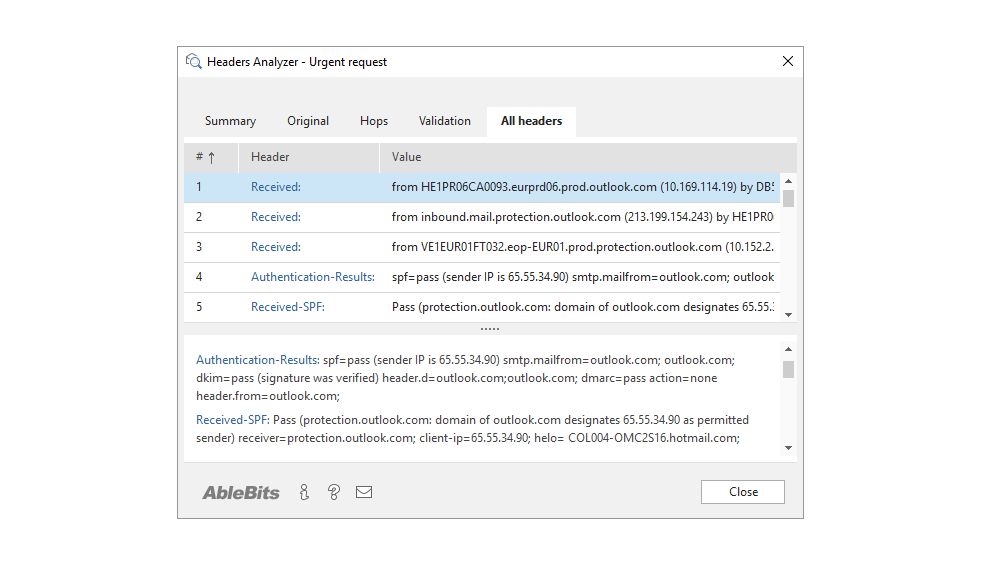Image resolution: width=984 pixels, height=567 pixels.
Task: Click value starting 'from HE1PR06CA0093.eurprd06'
Action: click(x=583, y=188)
